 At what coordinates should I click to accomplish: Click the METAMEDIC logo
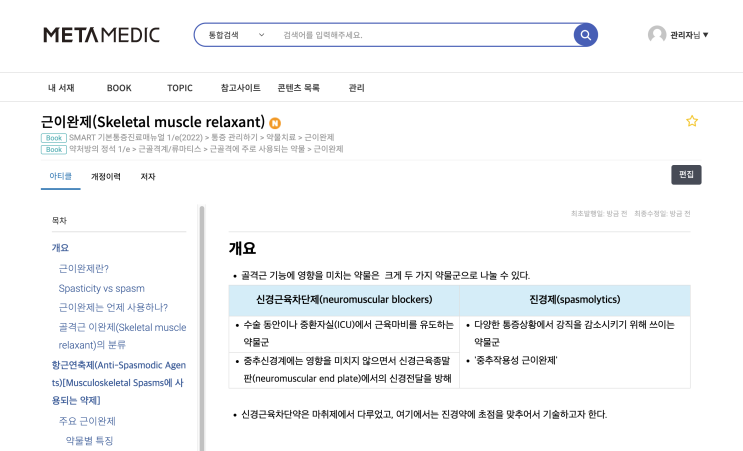[101, 35]
